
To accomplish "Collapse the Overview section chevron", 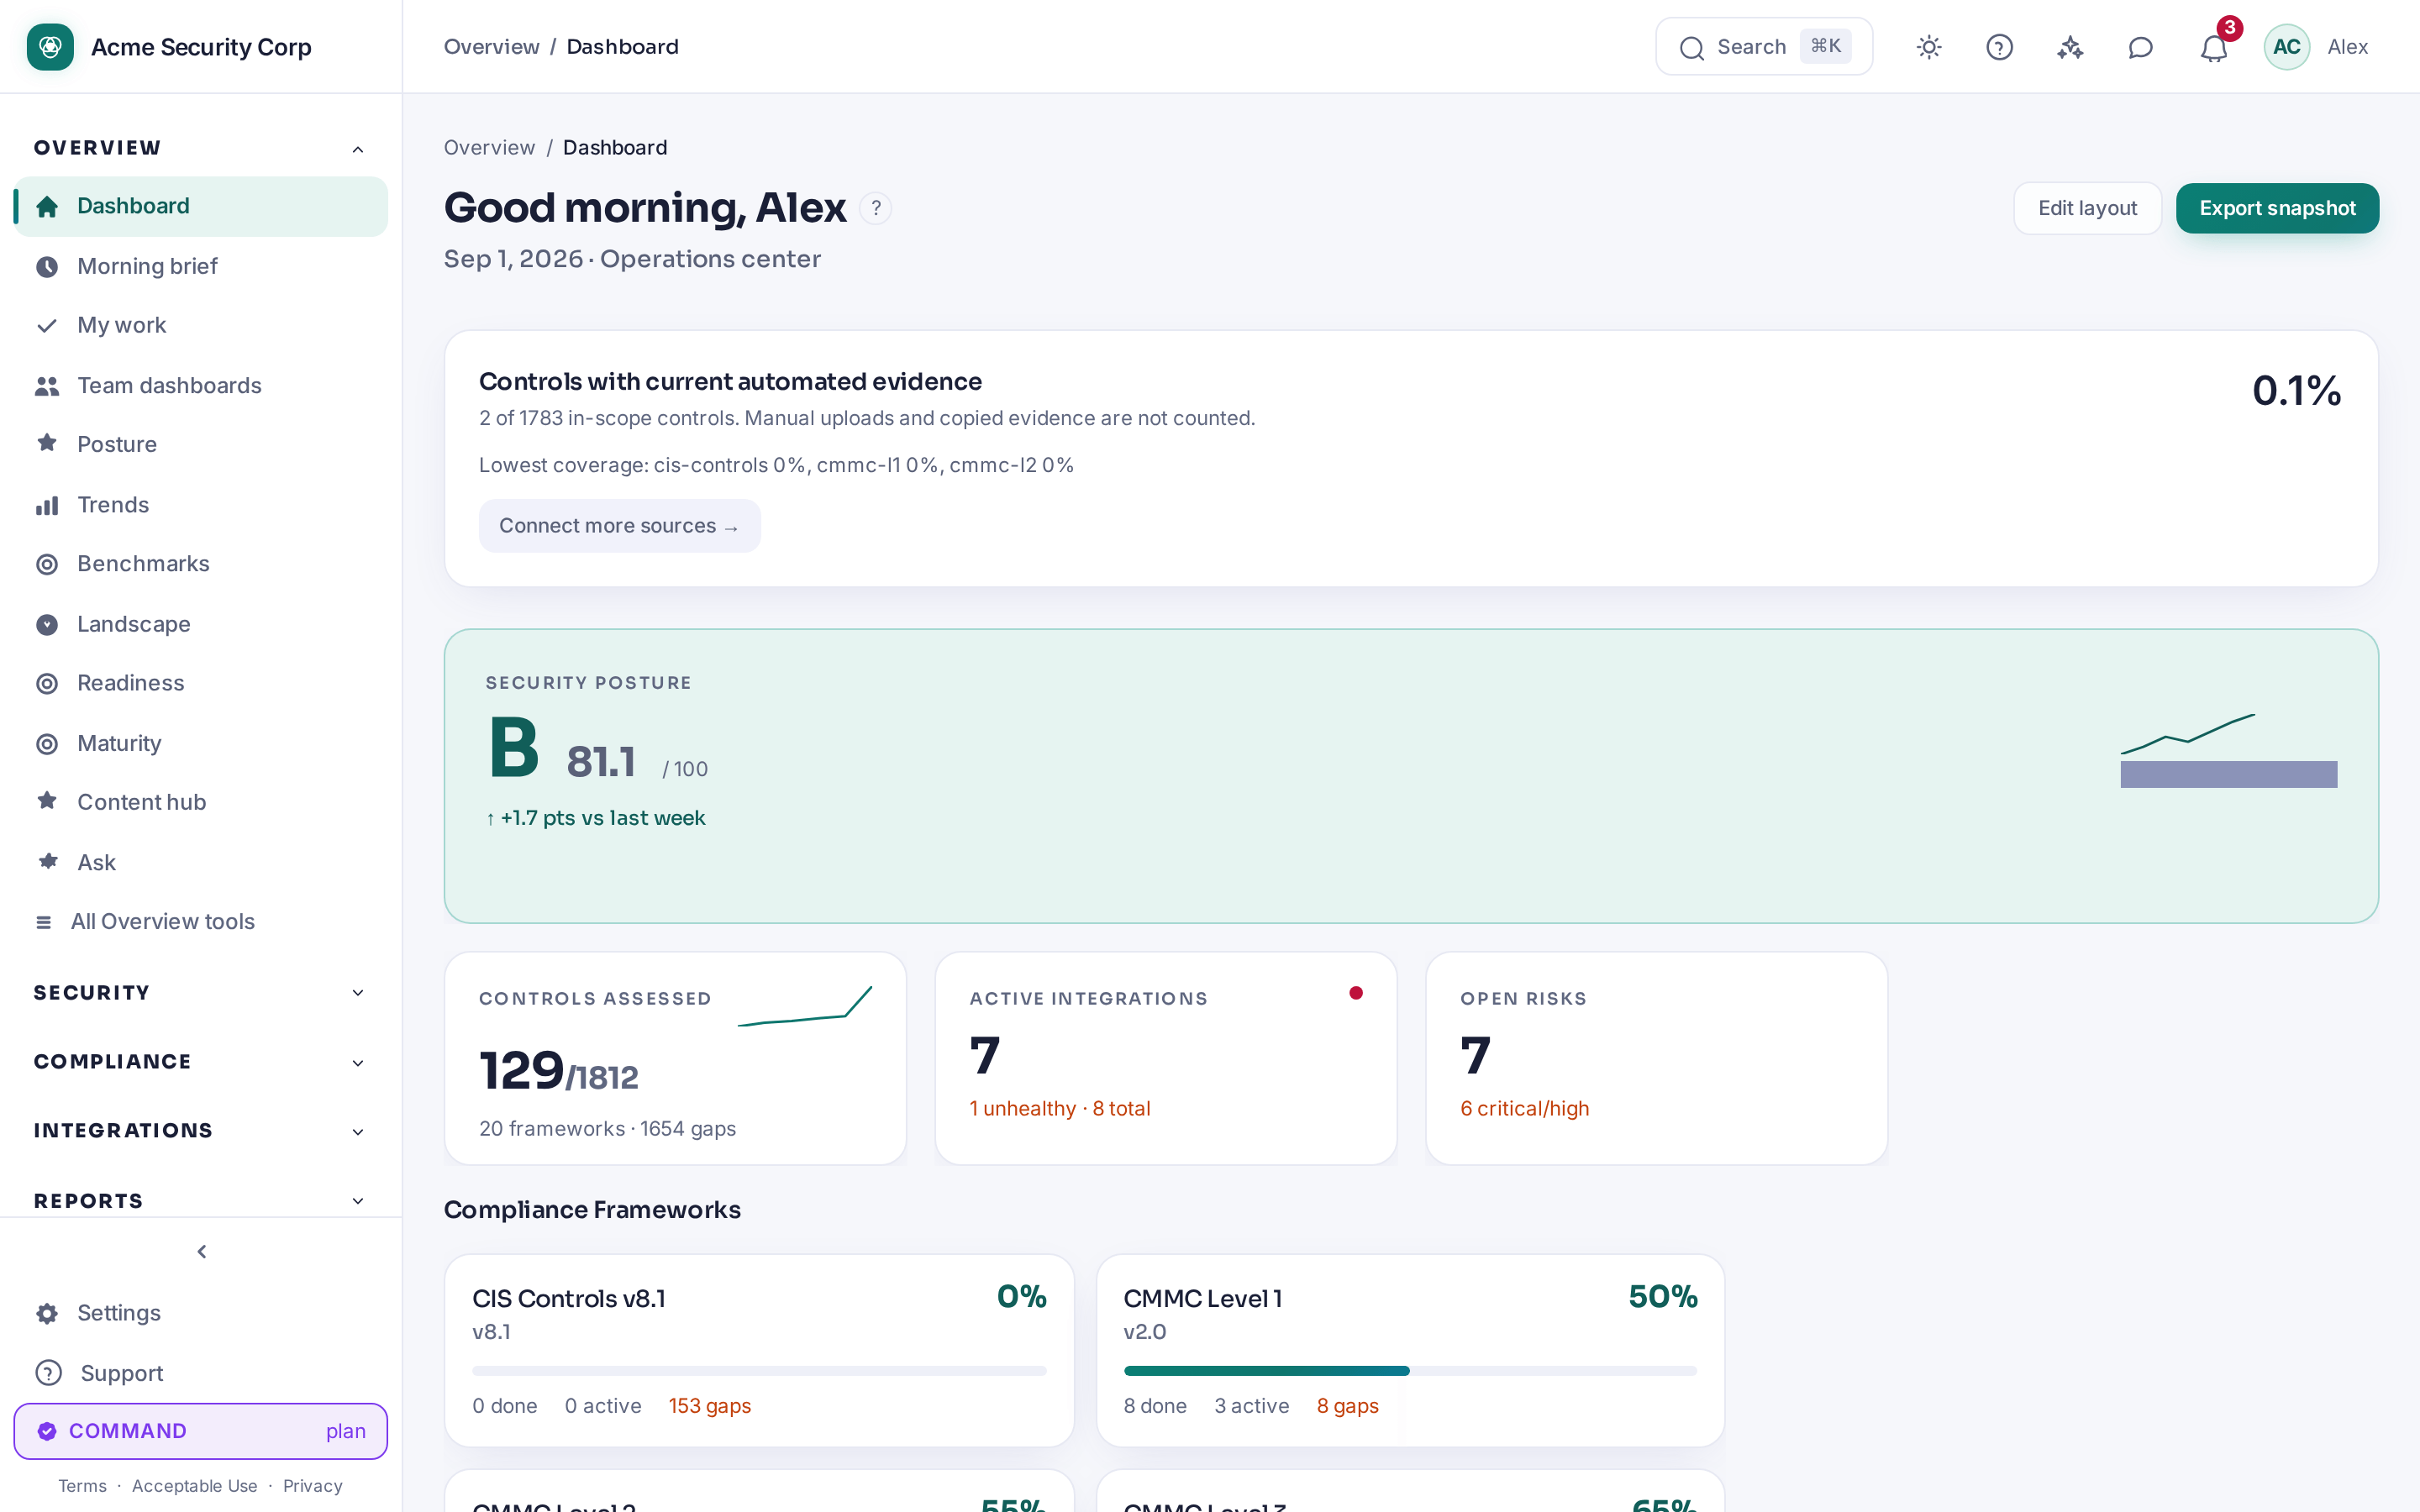I will 358,149.
